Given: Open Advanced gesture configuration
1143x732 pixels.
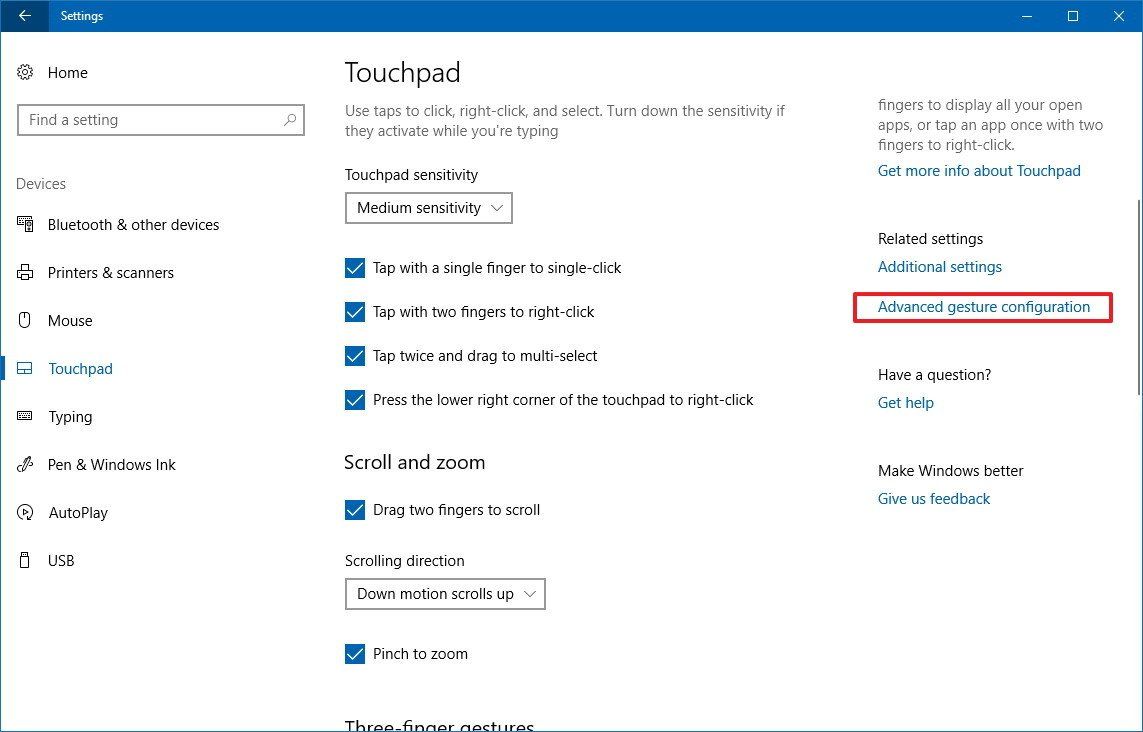Looking at the screenshot, I should tap(983, 307).
